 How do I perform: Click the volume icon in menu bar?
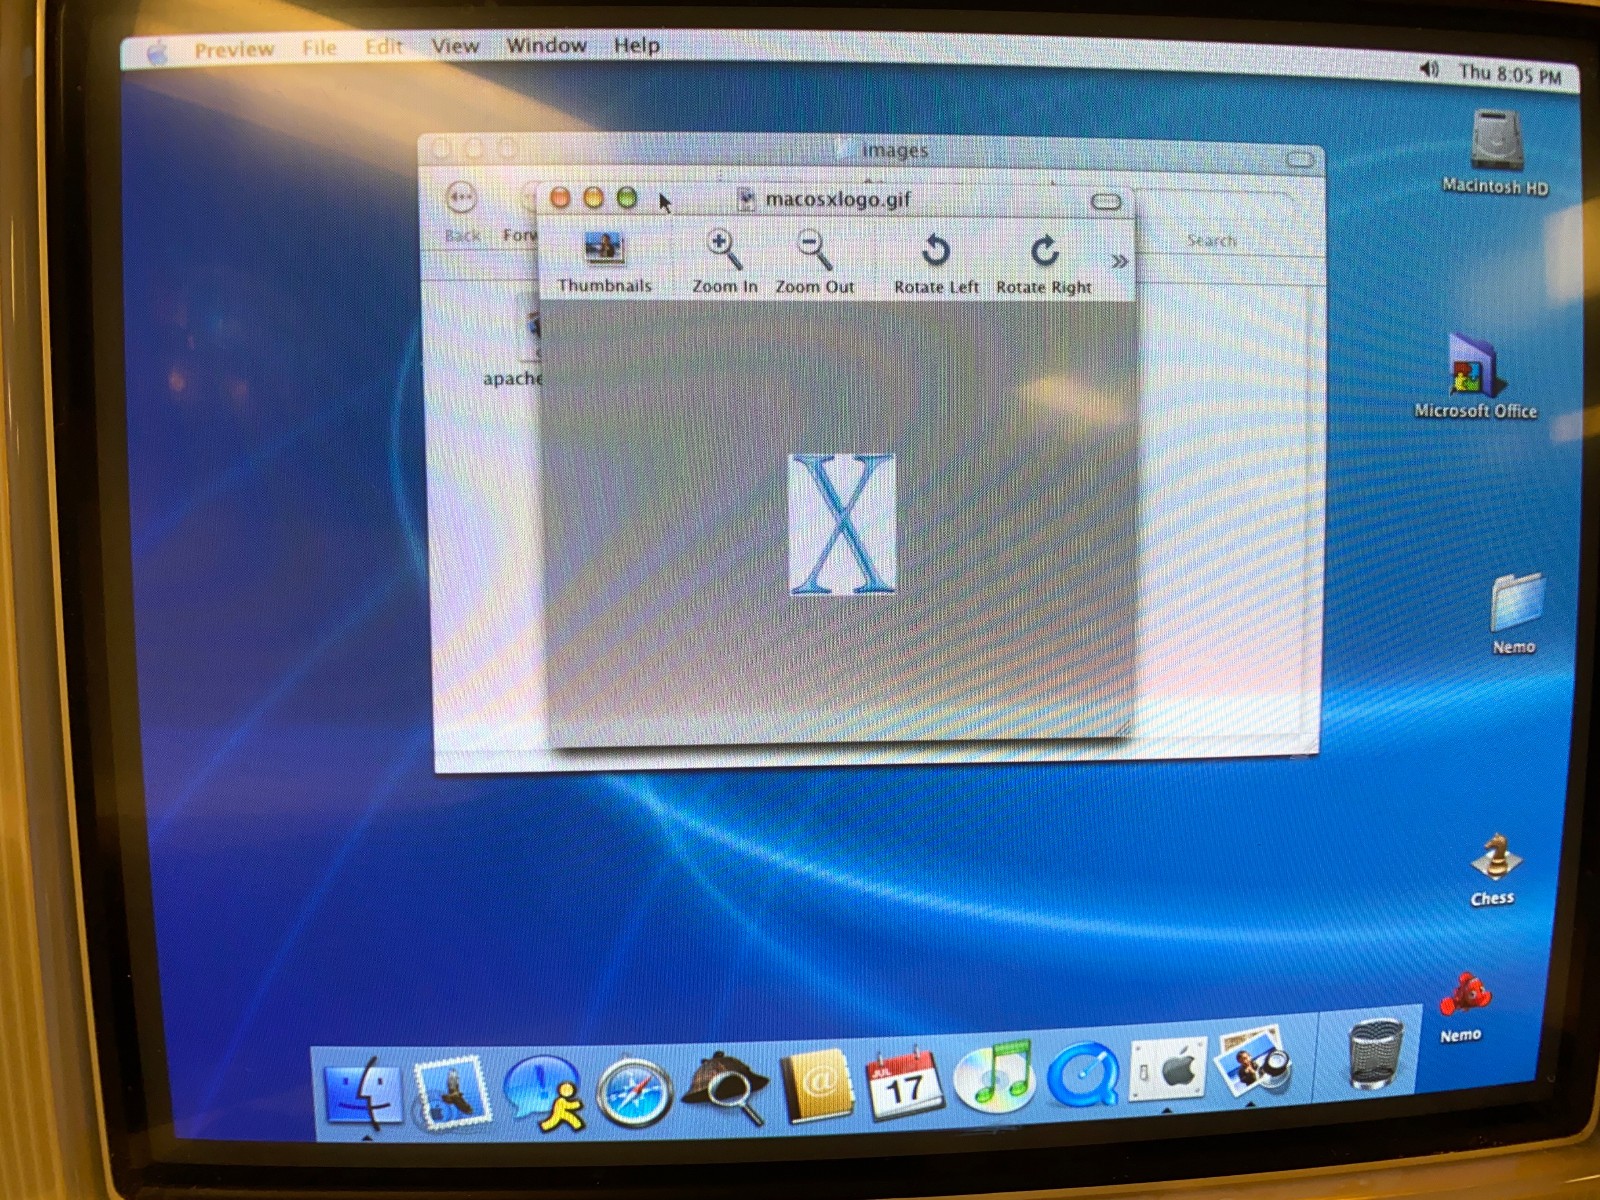(1430, 69)
